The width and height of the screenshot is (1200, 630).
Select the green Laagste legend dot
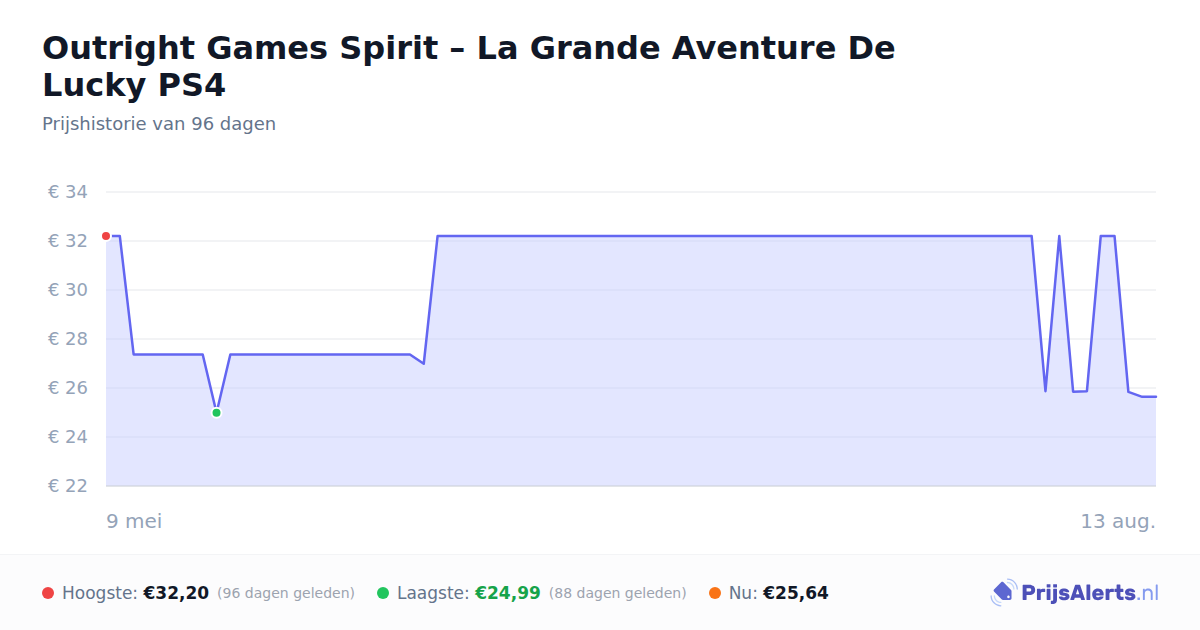pyautogui.click(x=383, y=593)
